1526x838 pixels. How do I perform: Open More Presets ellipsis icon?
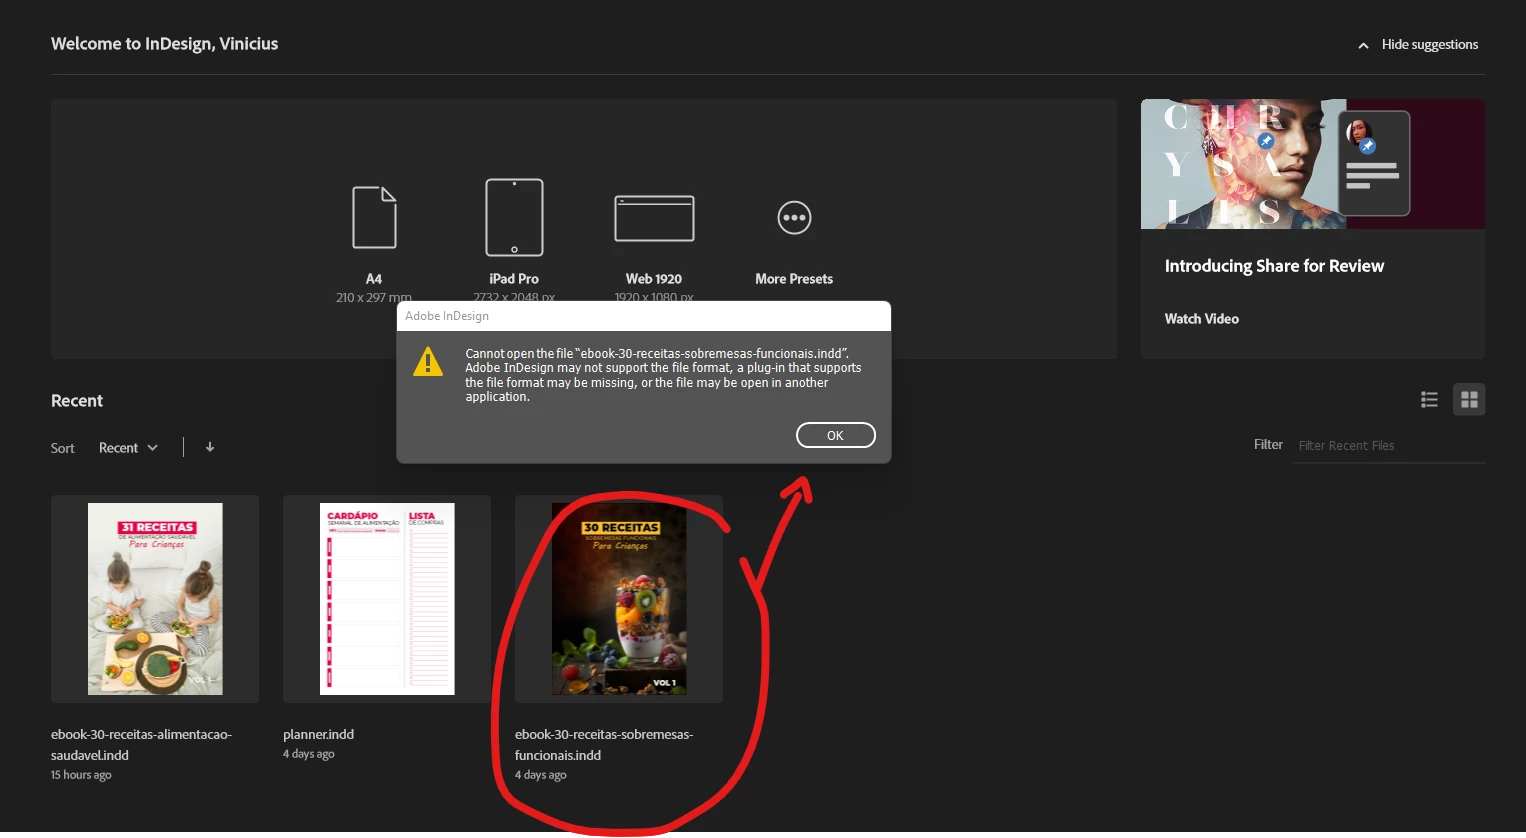[794, 217]
